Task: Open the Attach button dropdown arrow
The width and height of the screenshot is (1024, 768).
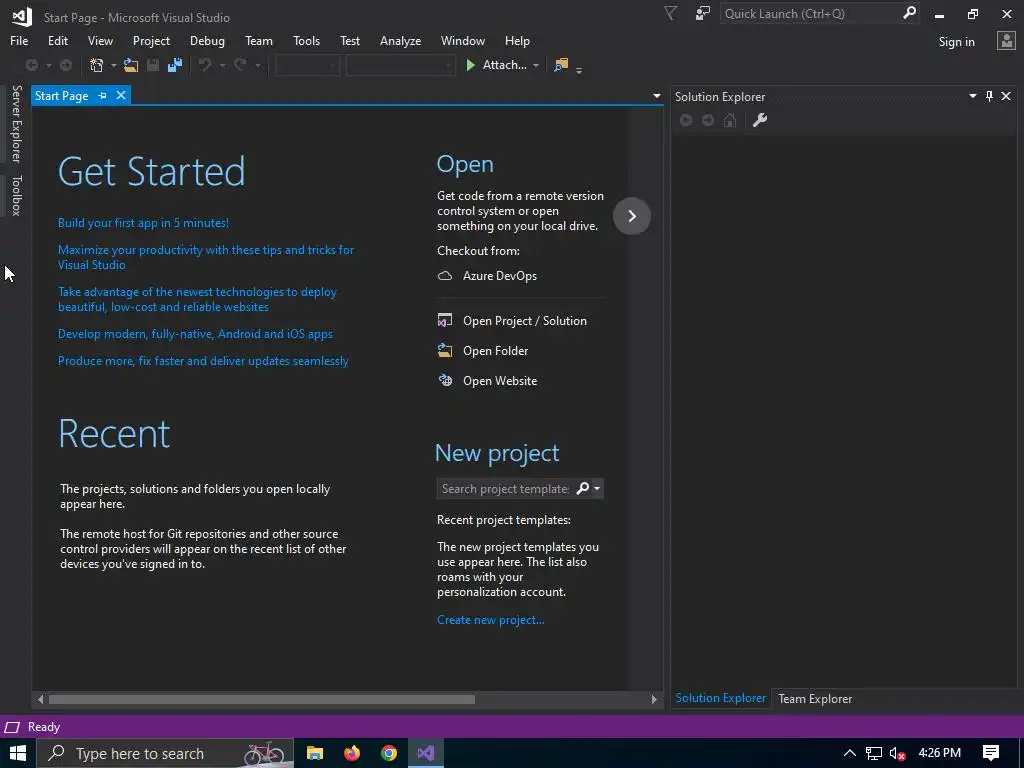Action: (536, 65)
